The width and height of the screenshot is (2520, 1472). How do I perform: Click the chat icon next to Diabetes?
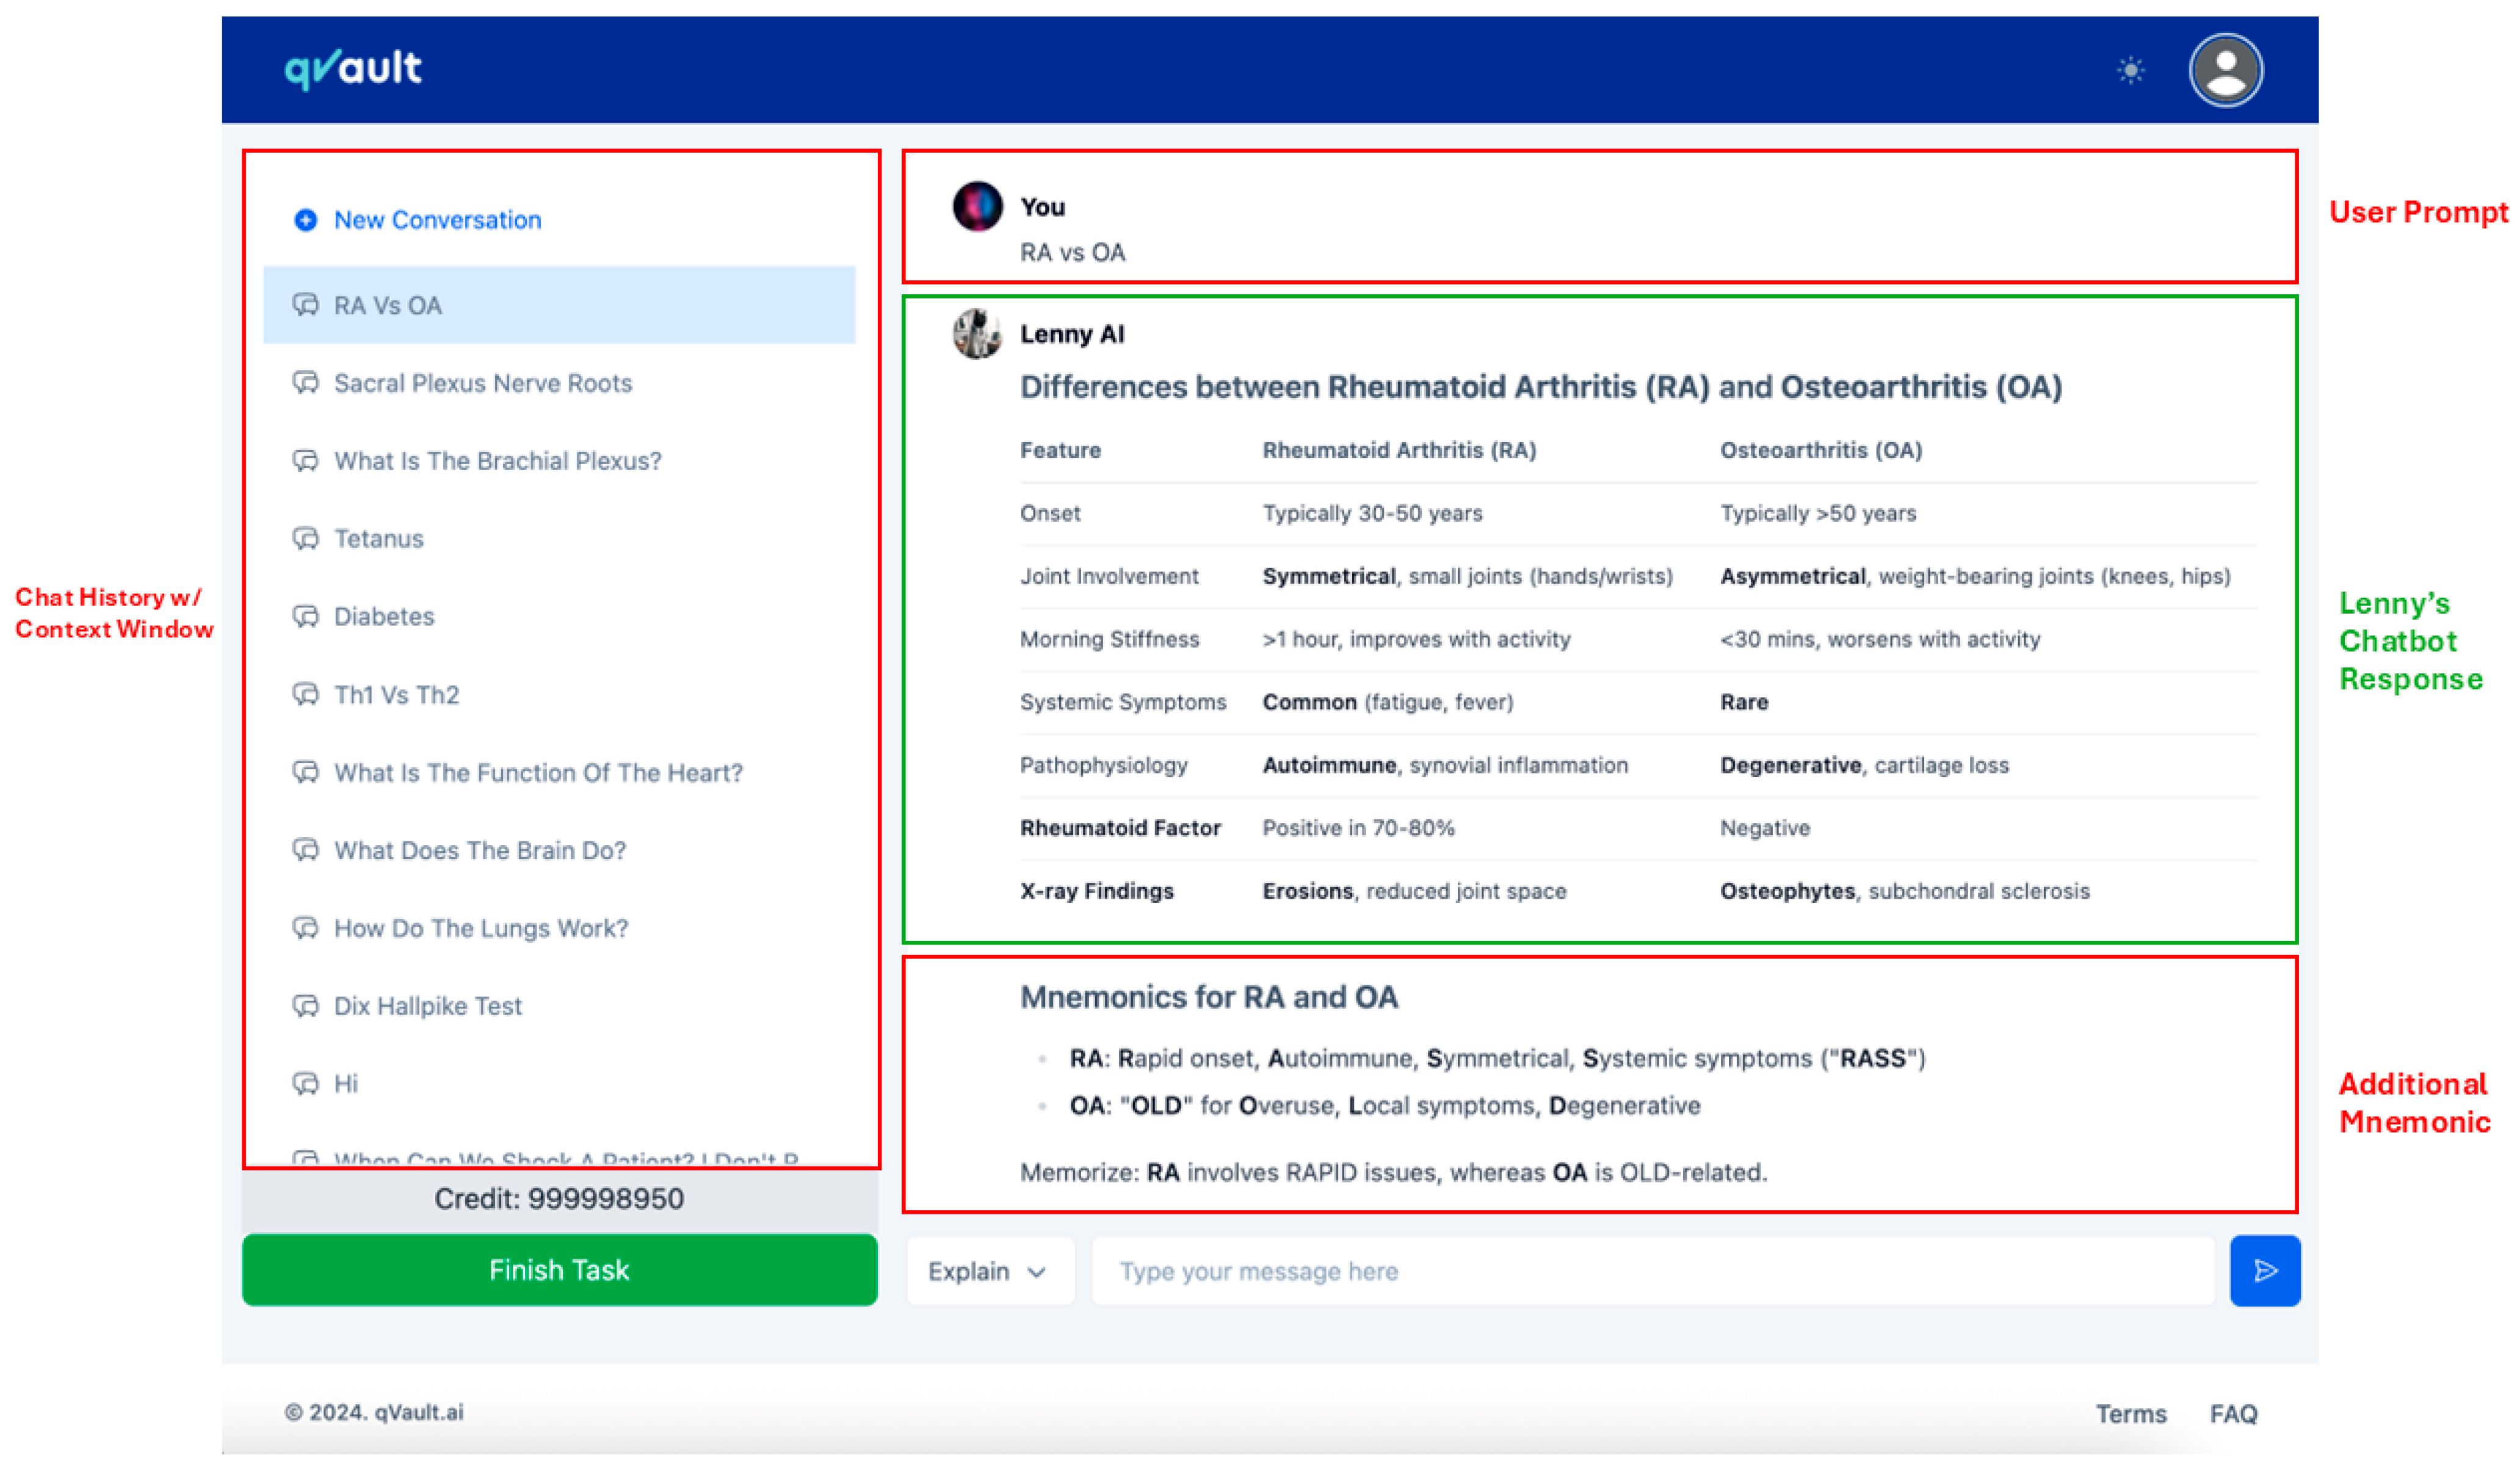click(x=305, y=616)
